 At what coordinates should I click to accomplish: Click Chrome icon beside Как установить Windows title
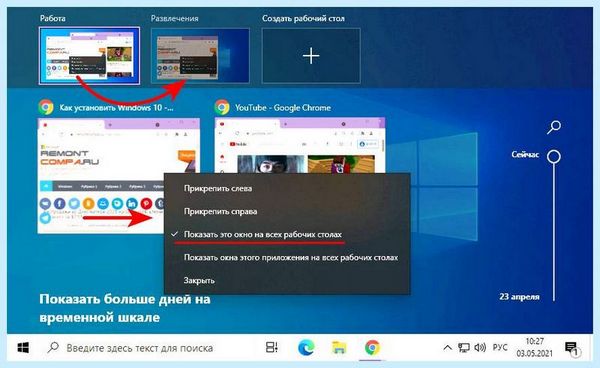(46, 107)
